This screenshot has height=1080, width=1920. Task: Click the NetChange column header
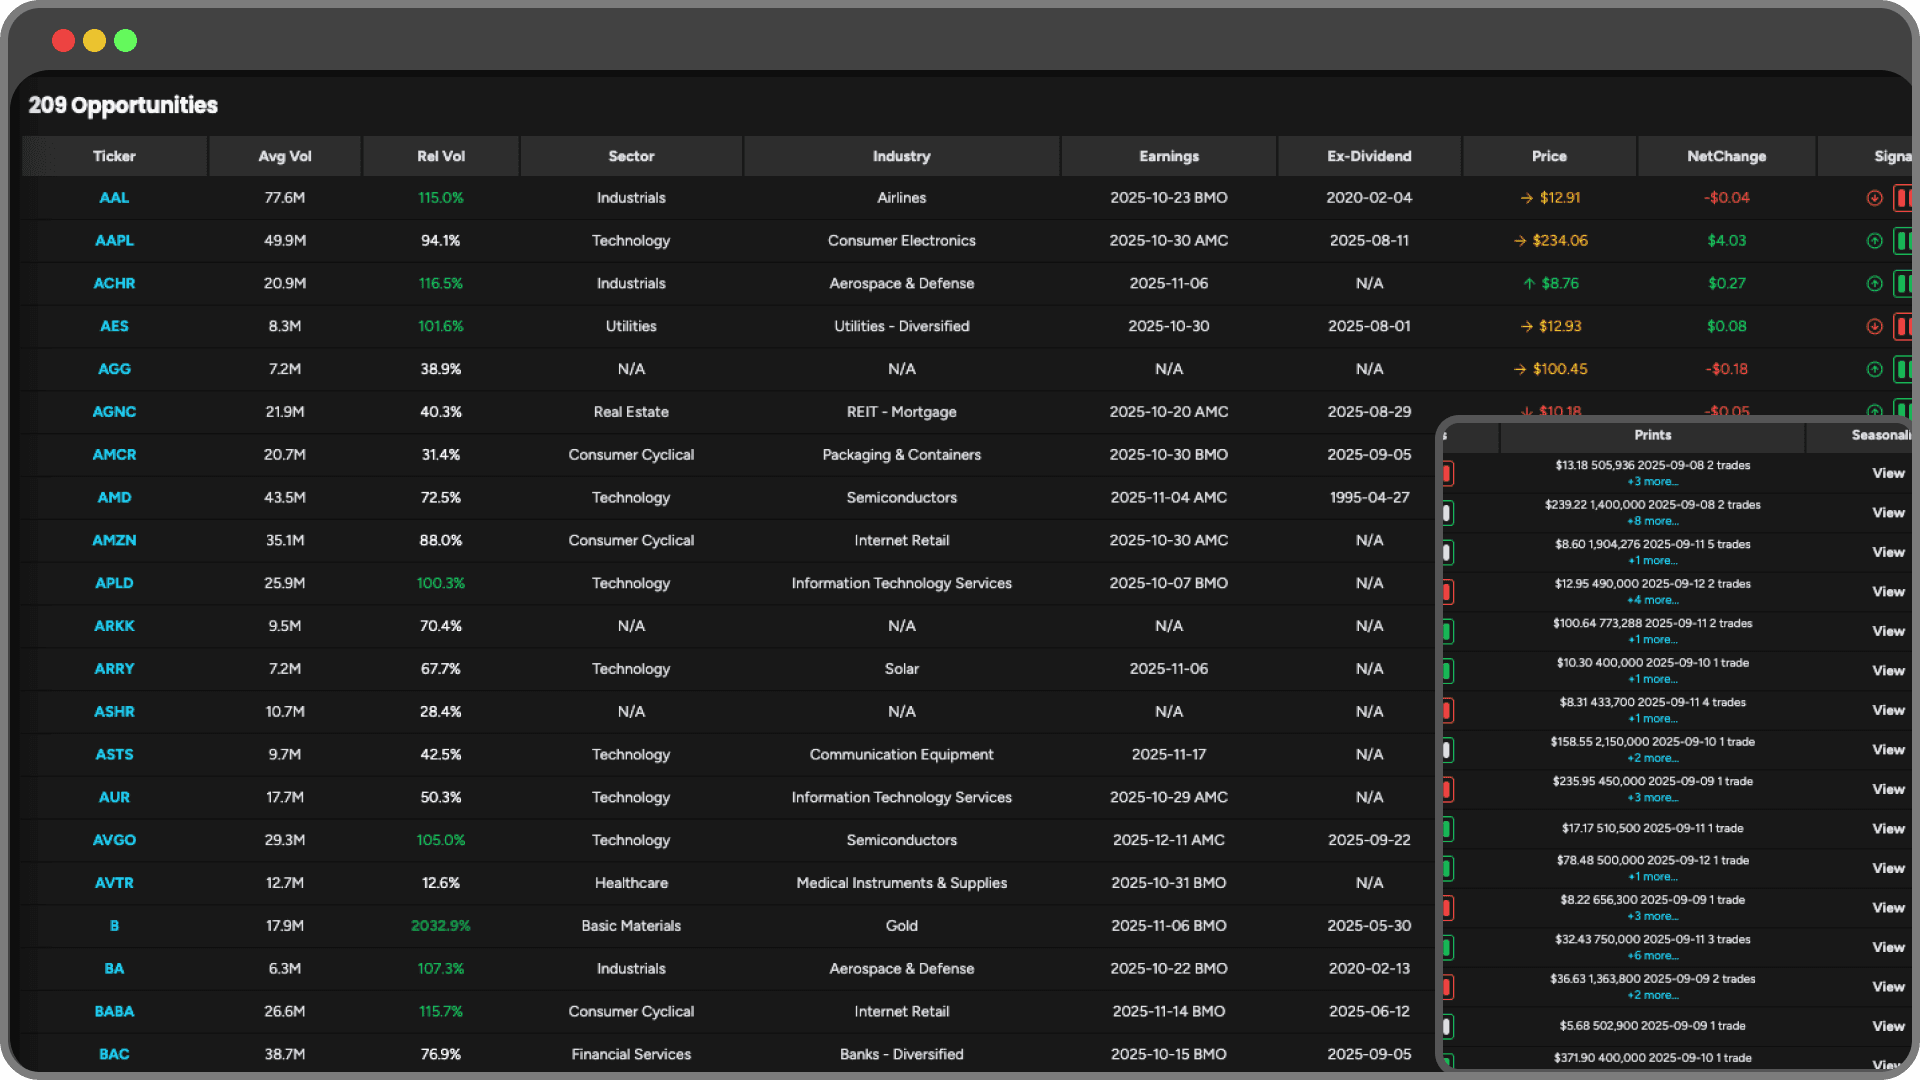[1726, 156]
